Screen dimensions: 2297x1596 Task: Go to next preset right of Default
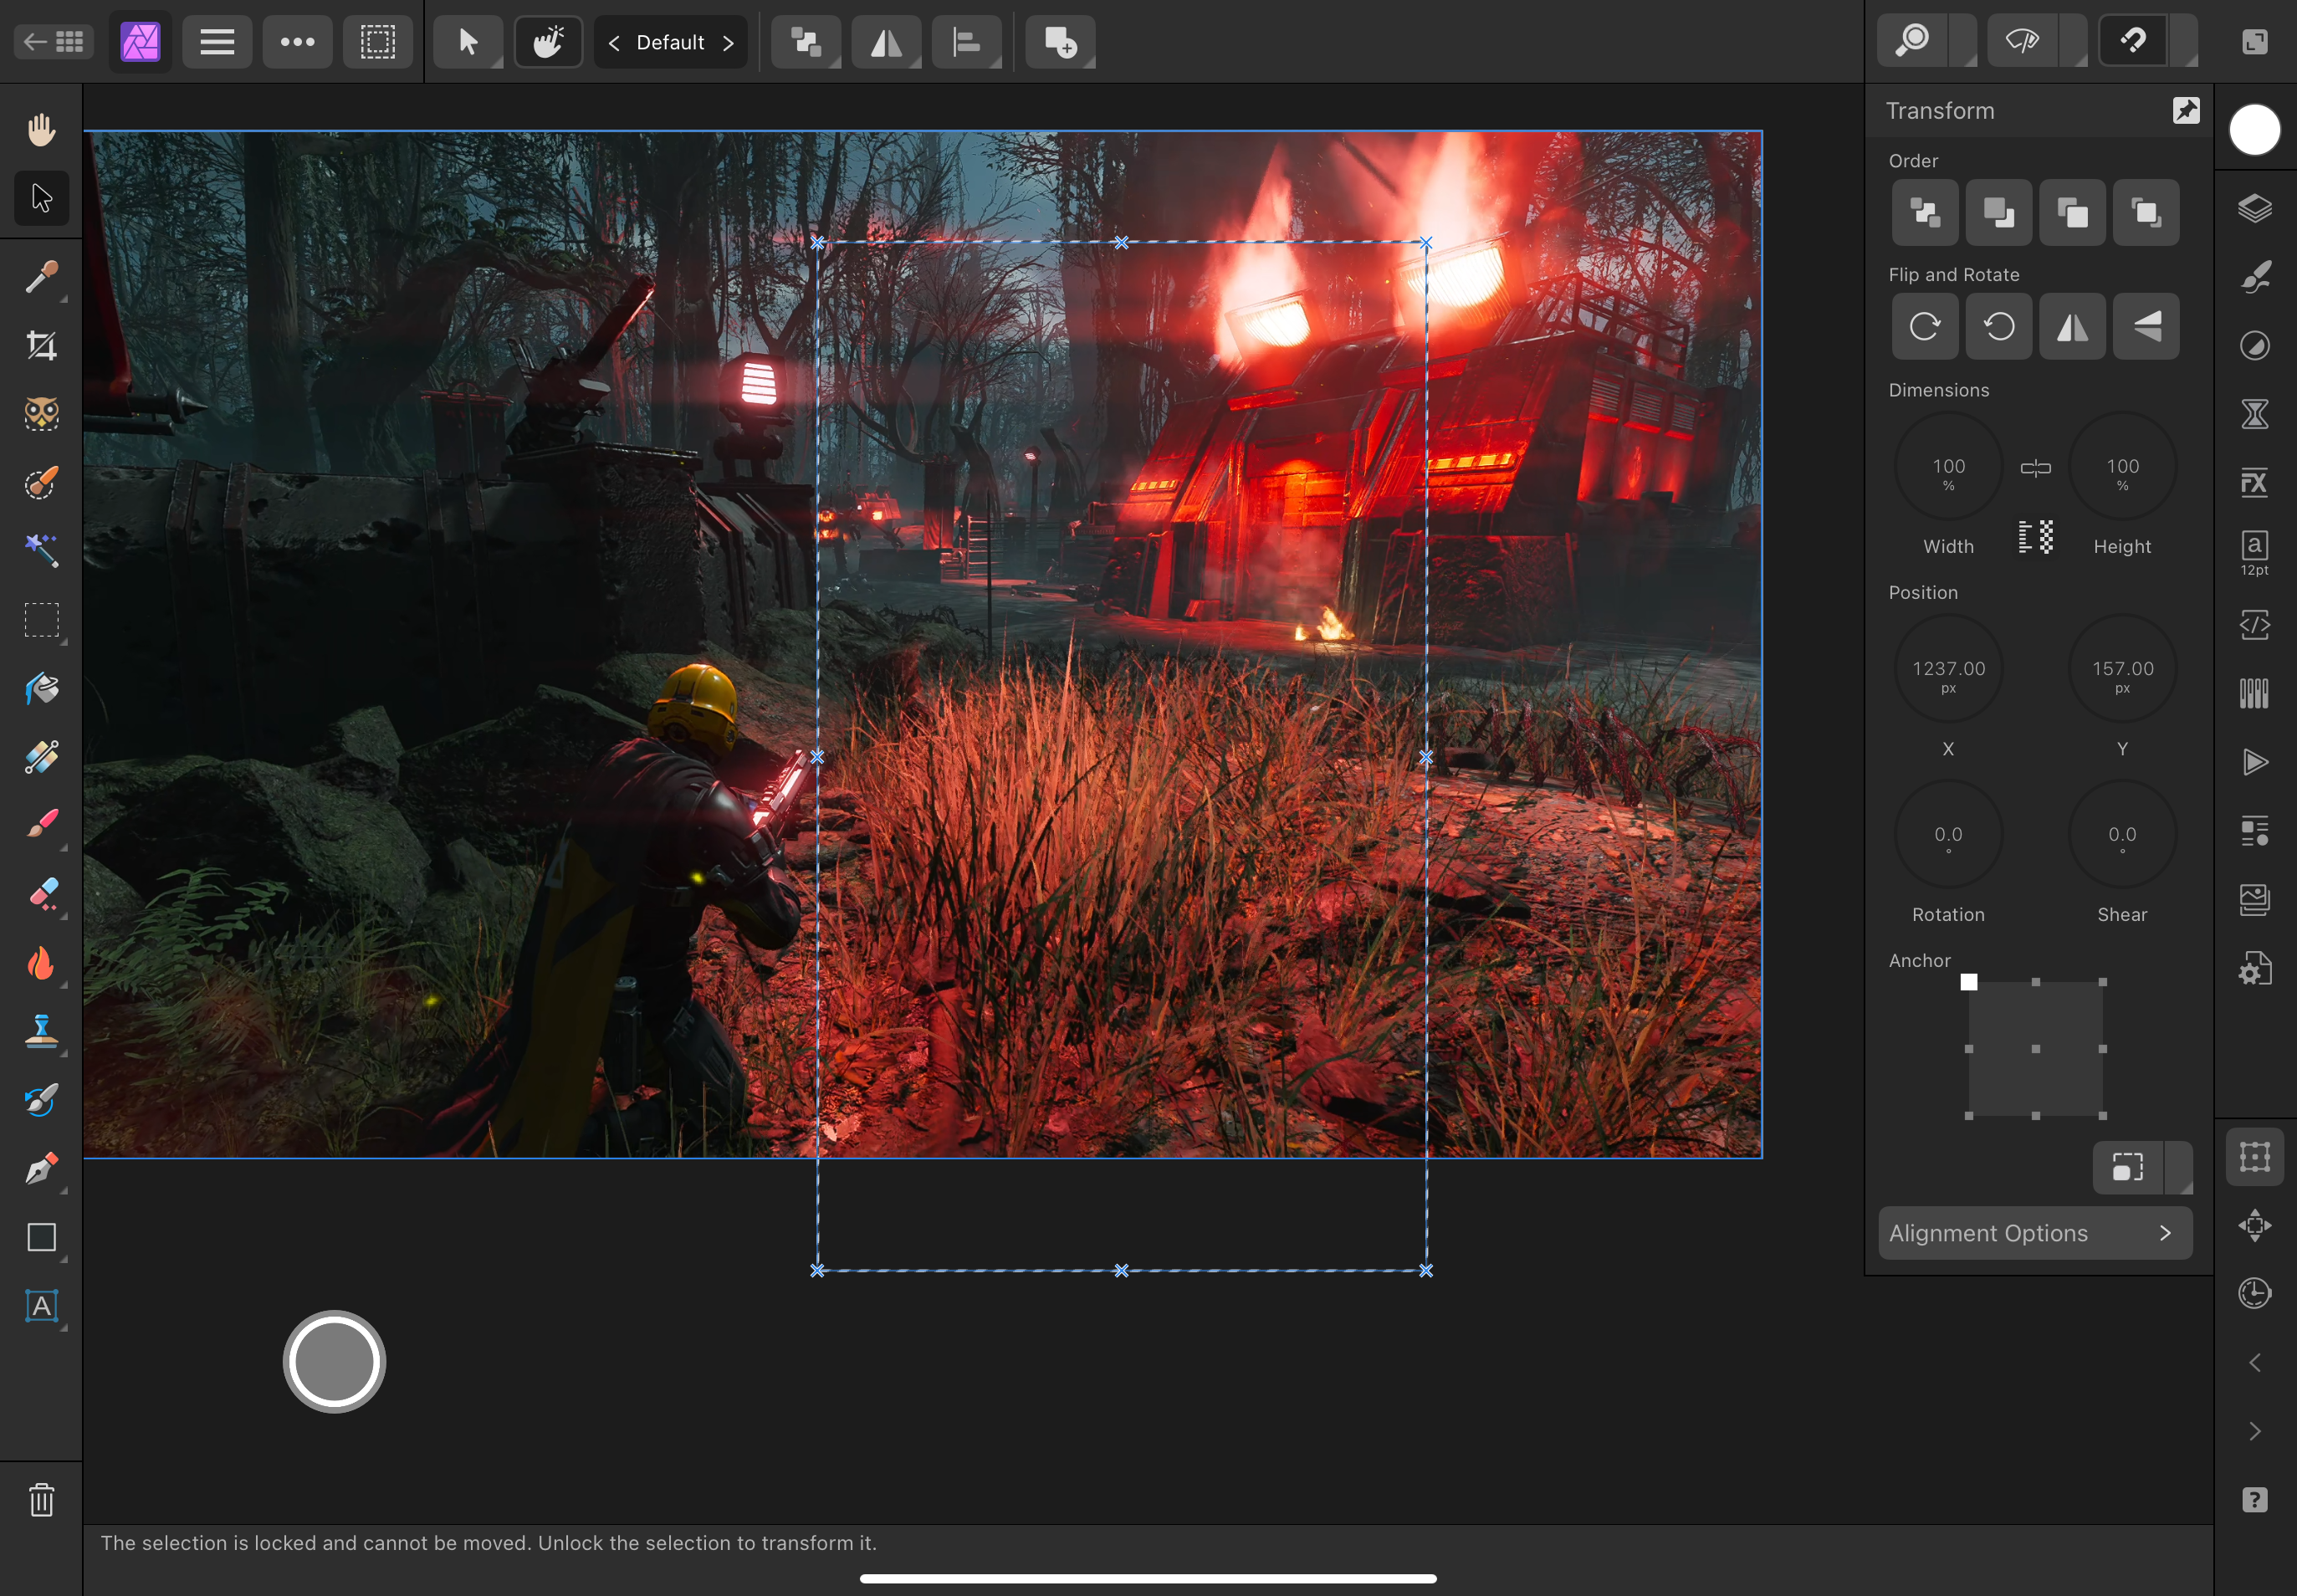pyautogui.click(x=728, y=42)
